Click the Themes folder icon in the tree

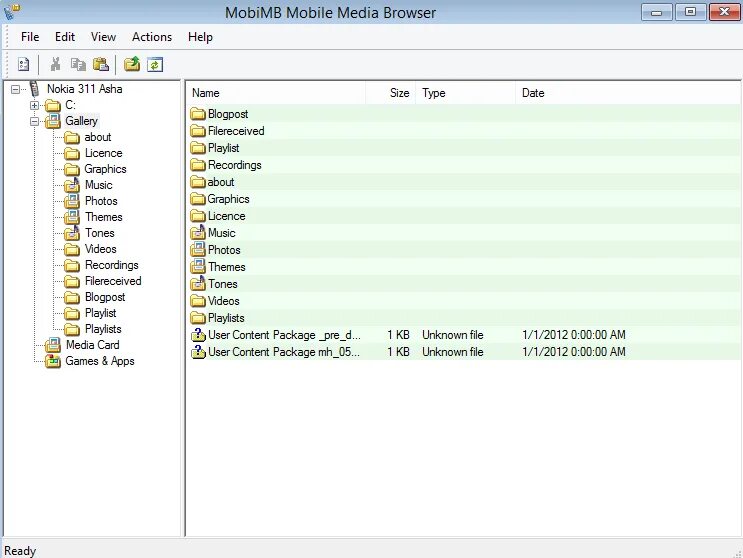point(72,217)
